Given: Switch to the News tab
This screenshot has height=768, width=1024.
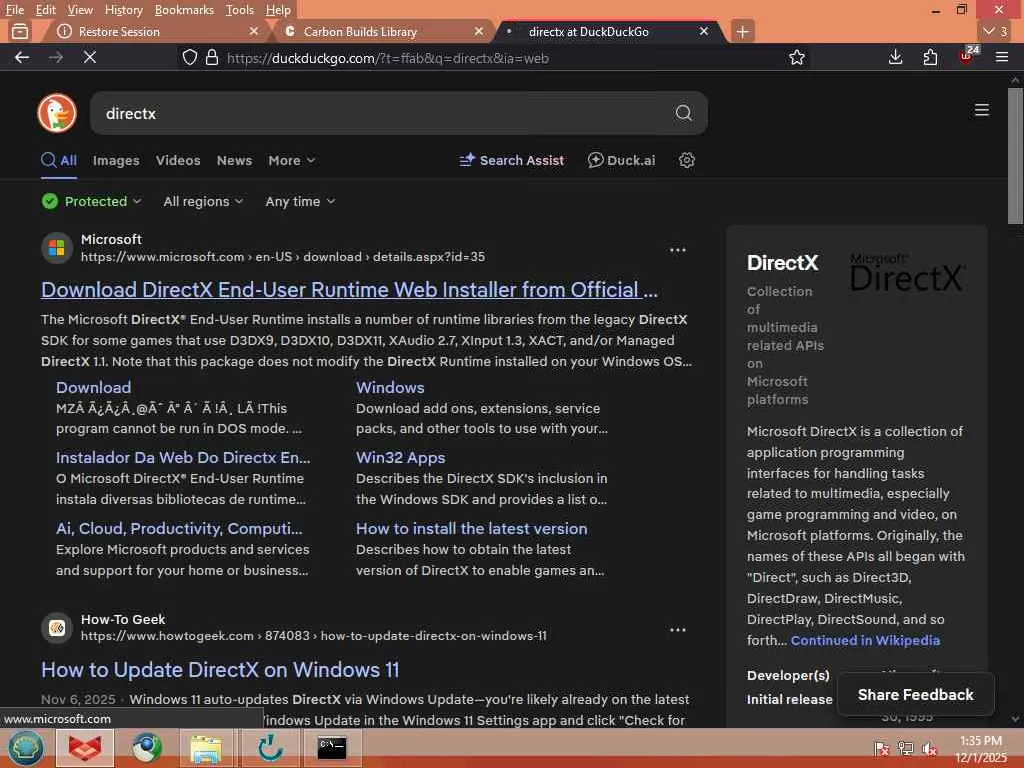Looking at the screenshot, I should click(234, 160).
